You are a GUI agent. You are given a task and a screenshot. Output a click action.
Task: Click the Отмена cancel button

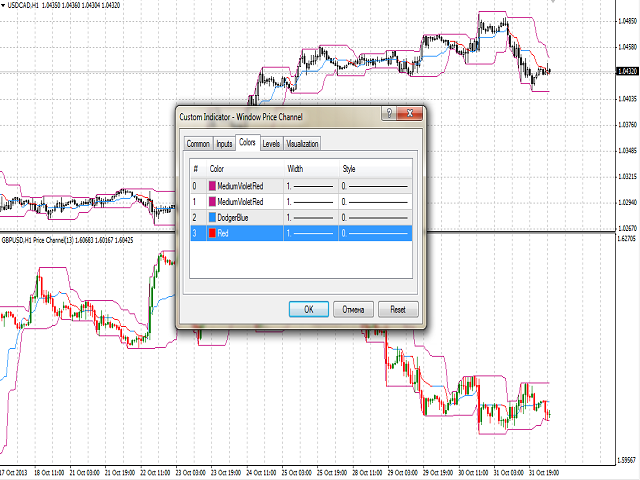point(353,309)
